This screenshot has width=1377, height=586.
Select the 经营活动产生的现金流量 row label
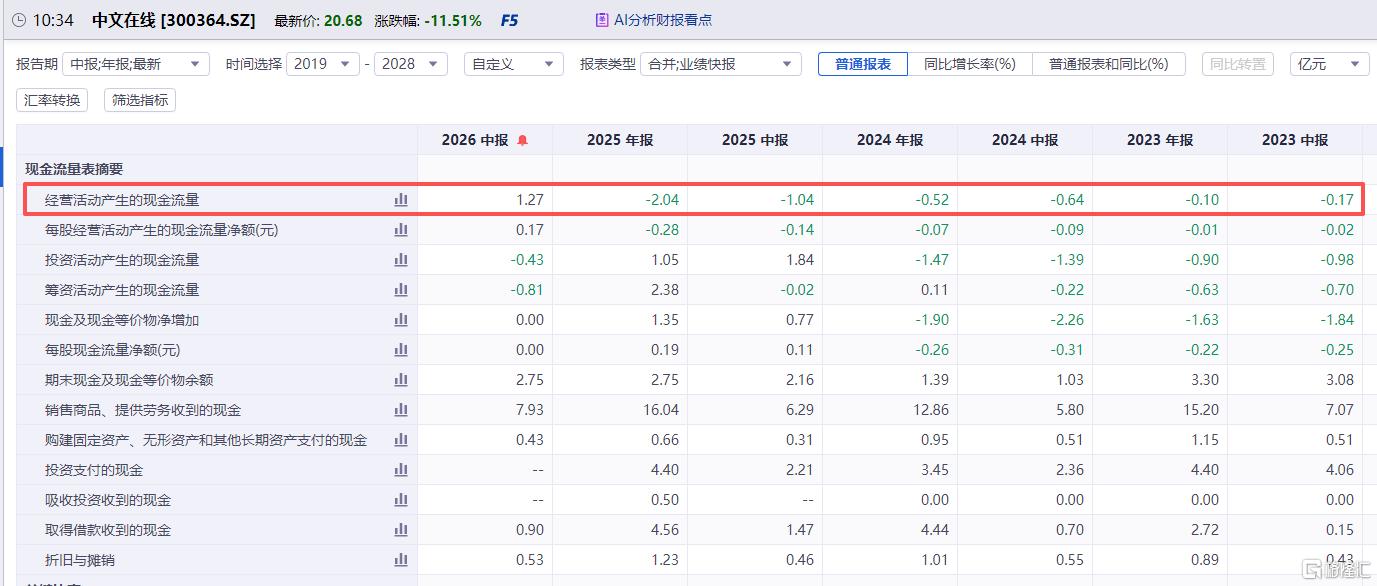pyautogui.click(x=122, y=200)
